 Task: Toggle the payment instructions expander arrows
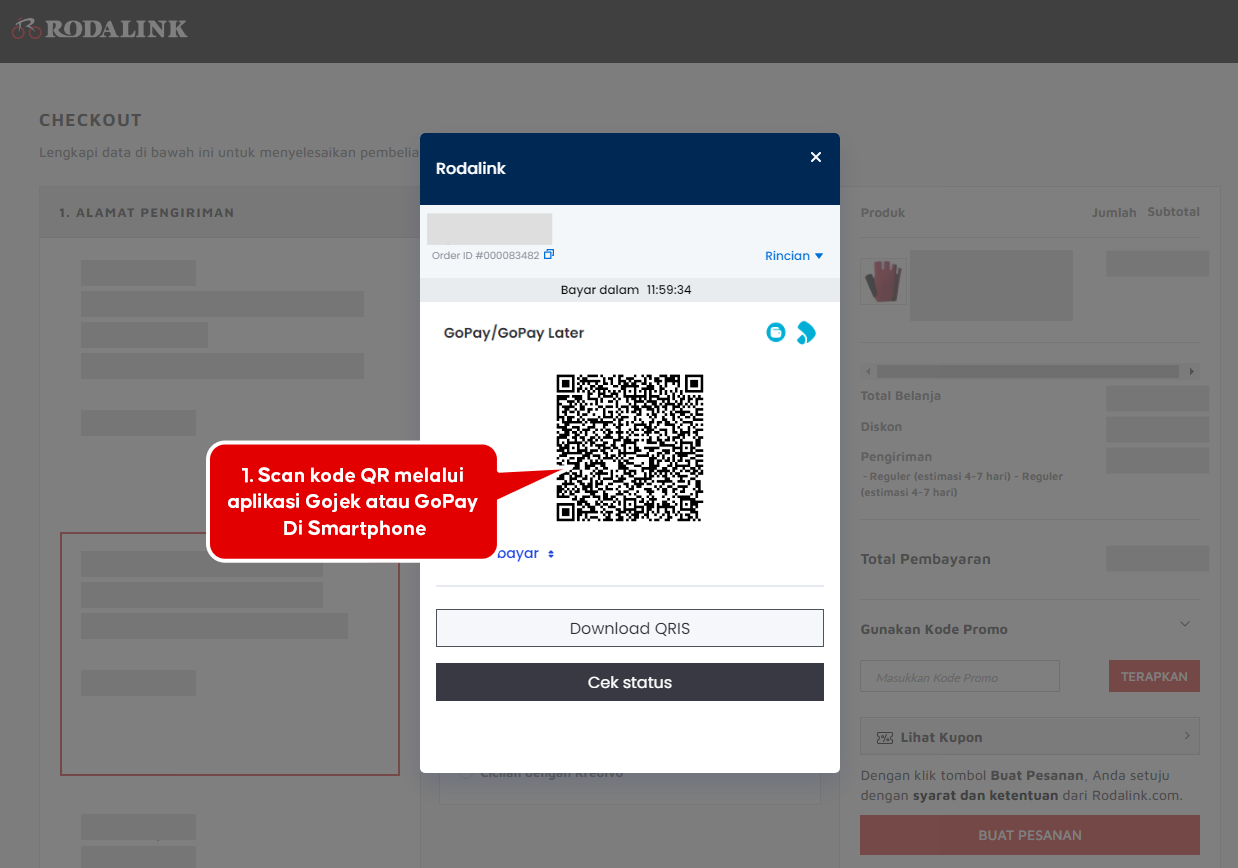point(550,554)
